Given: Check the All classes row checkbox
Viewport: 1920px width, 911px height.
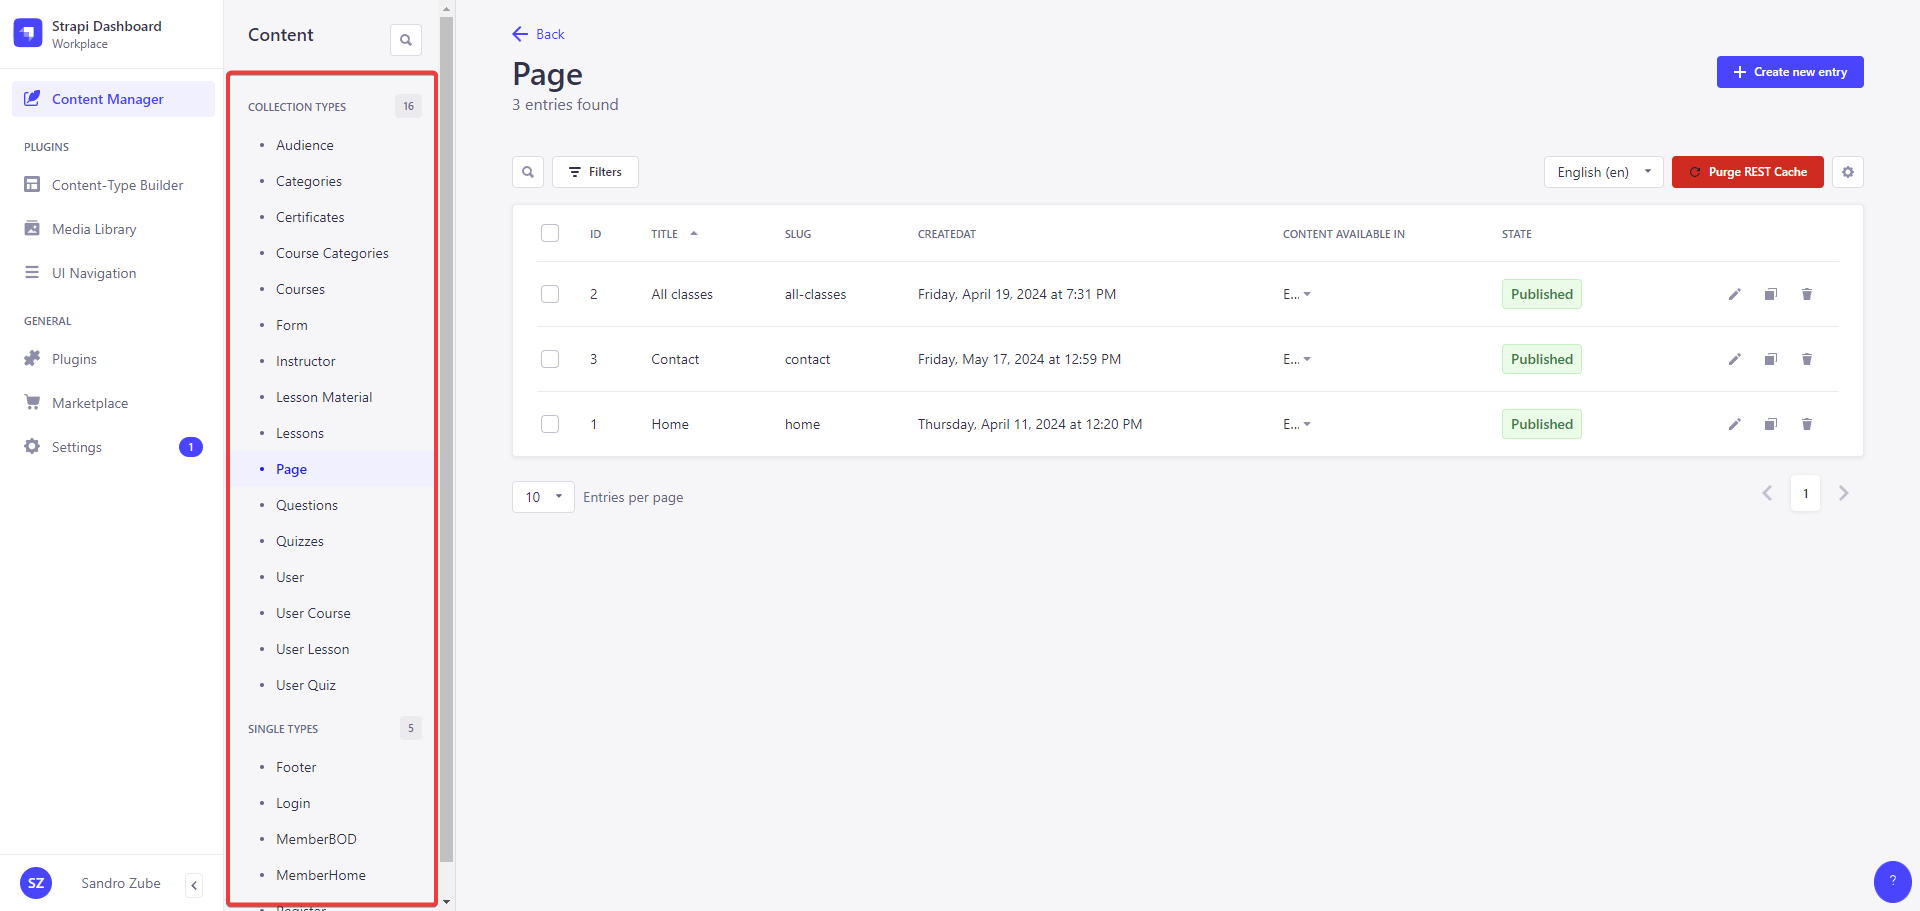Looking at the screenshot, I should (x=550, y=294).
